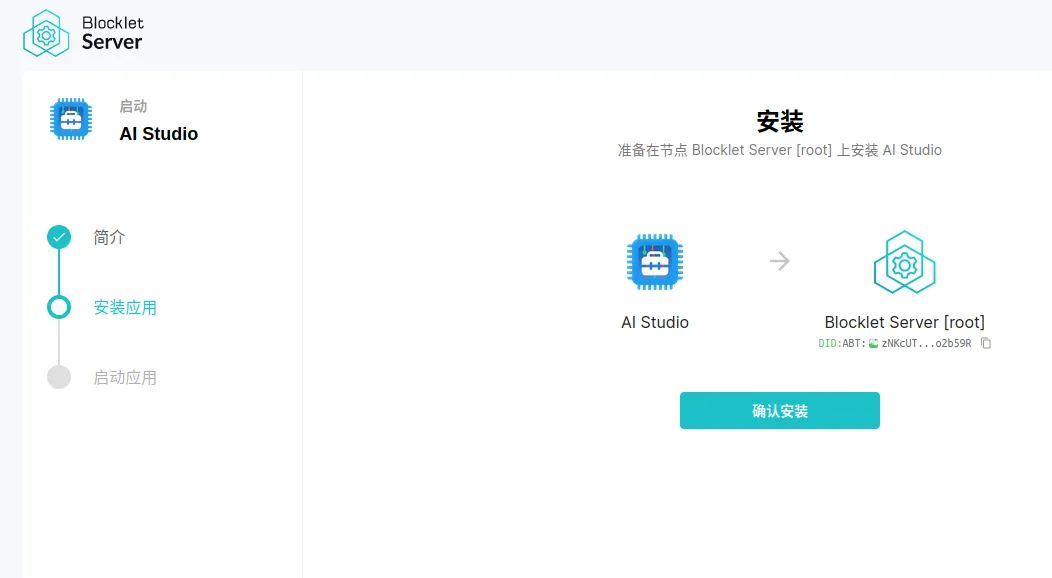The width and height of the screenshot is (1052, 578).
Task: Select the 安装应用 step label
Action: (125, 308)
